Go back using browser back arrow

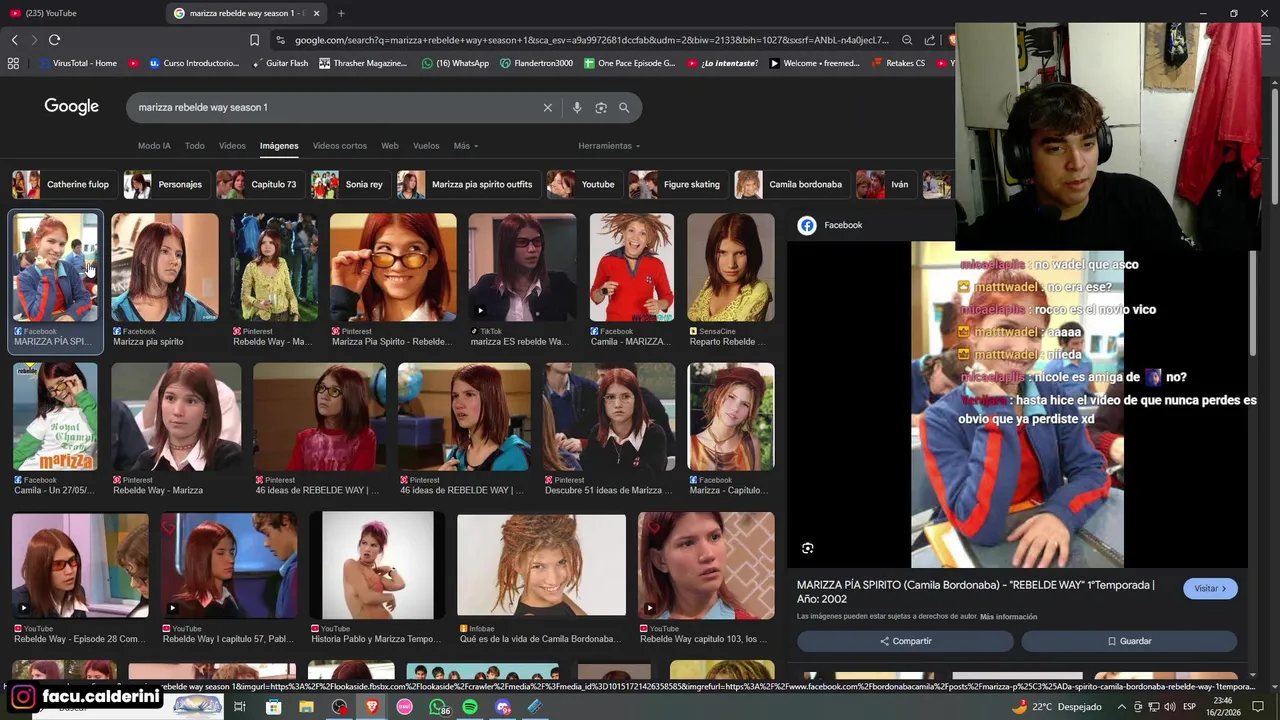point(14,40)
